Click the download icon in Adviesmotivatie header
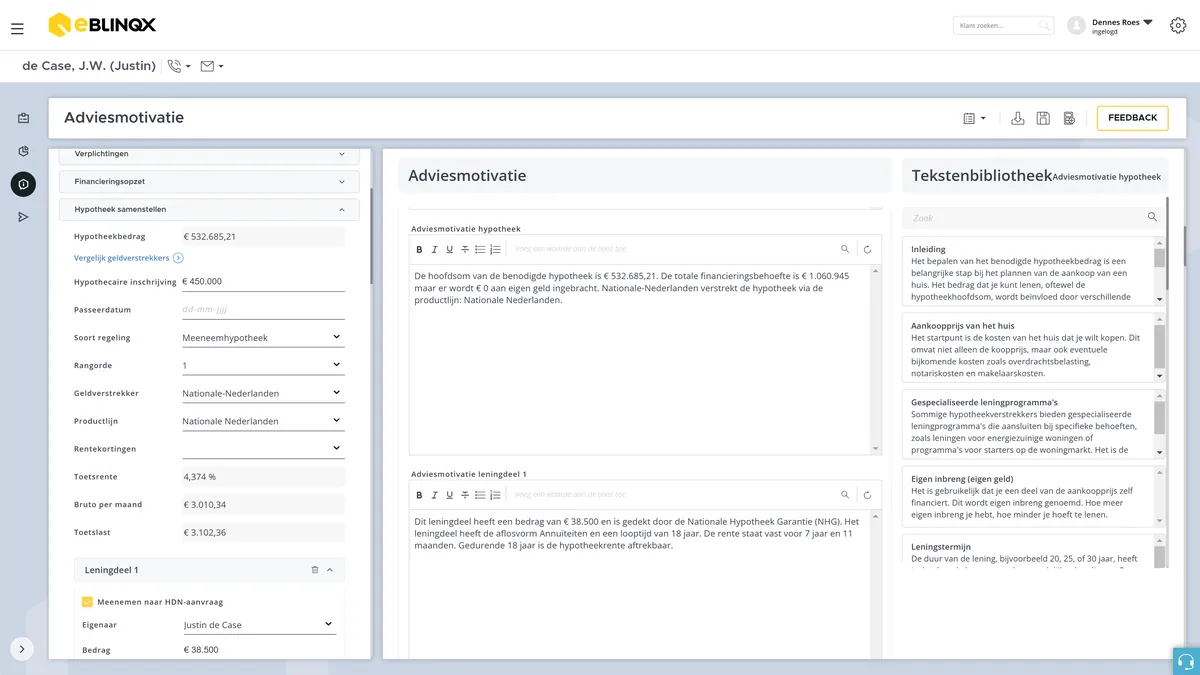The image size is (1200, 675). [x=1018, y=118]
